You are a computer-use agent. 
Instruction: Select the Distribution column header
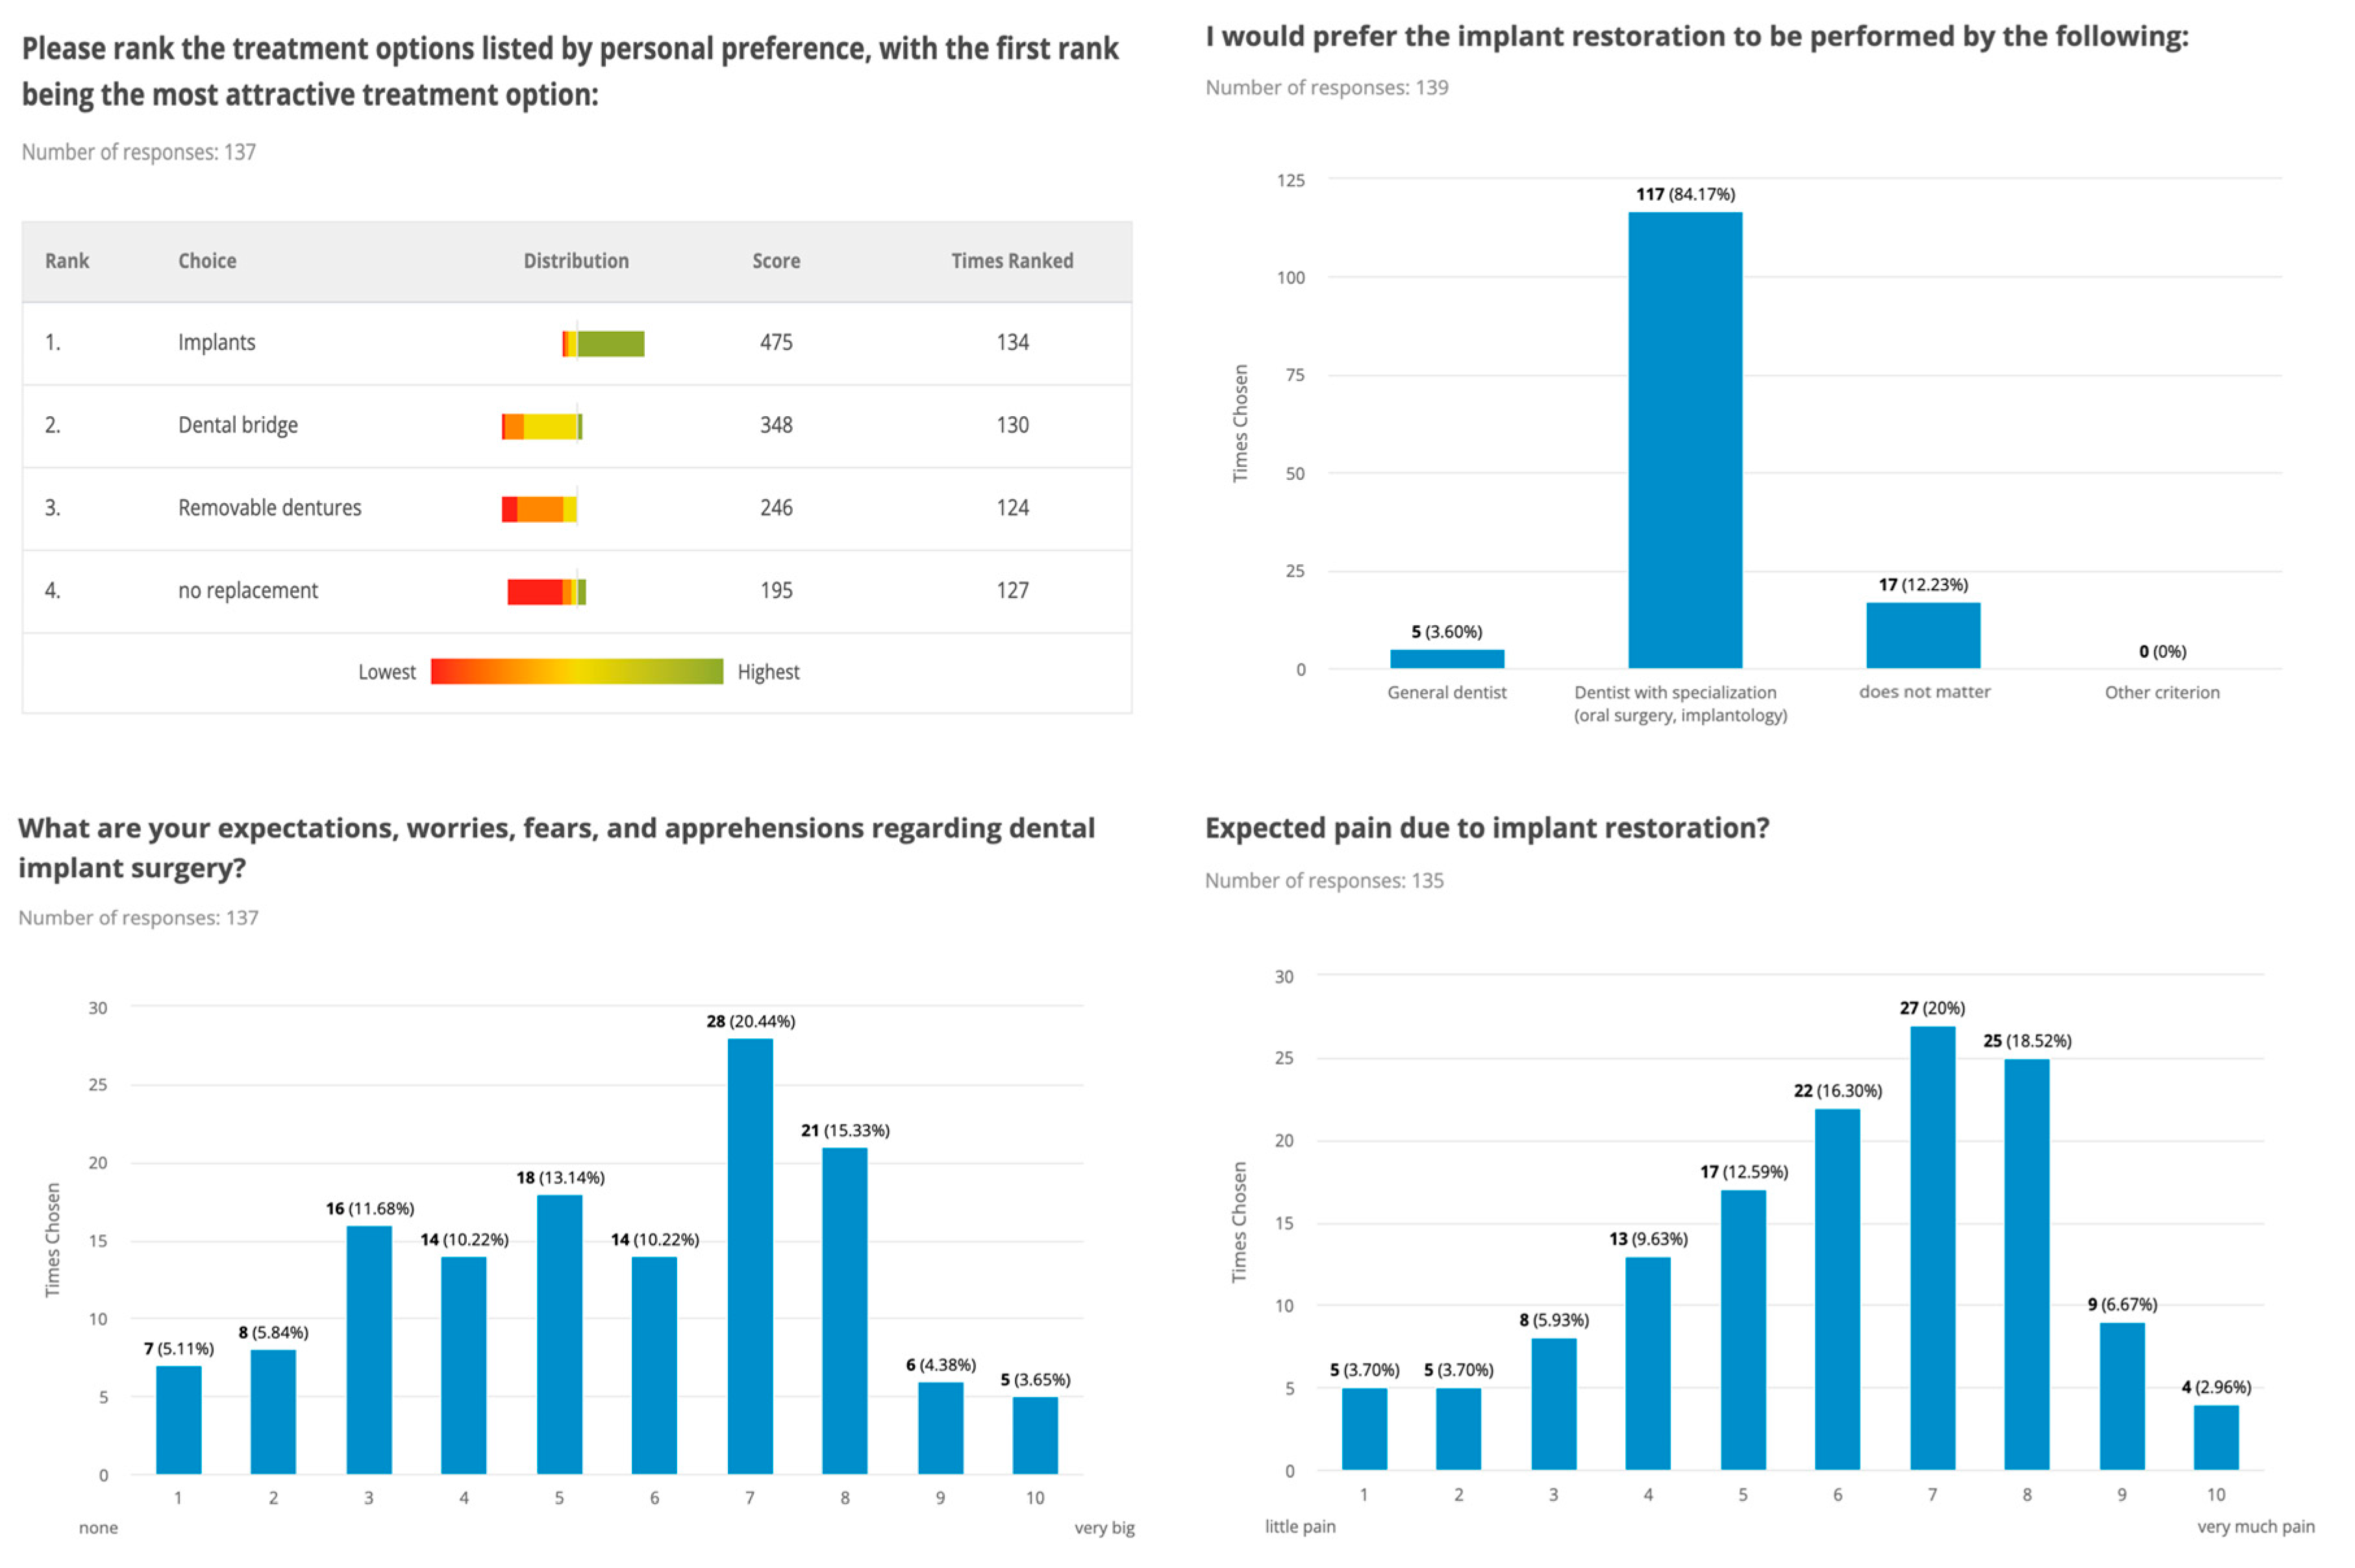576,261
